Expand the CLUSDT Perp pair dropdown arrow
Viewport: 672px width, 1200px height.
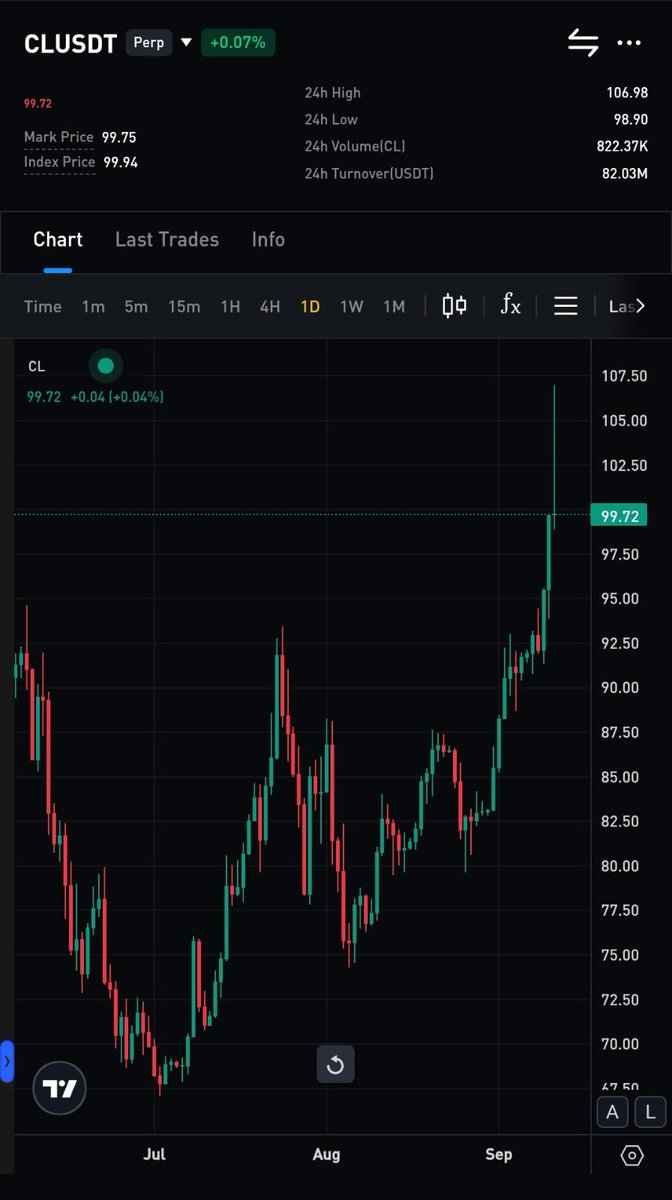pos(186,43)
